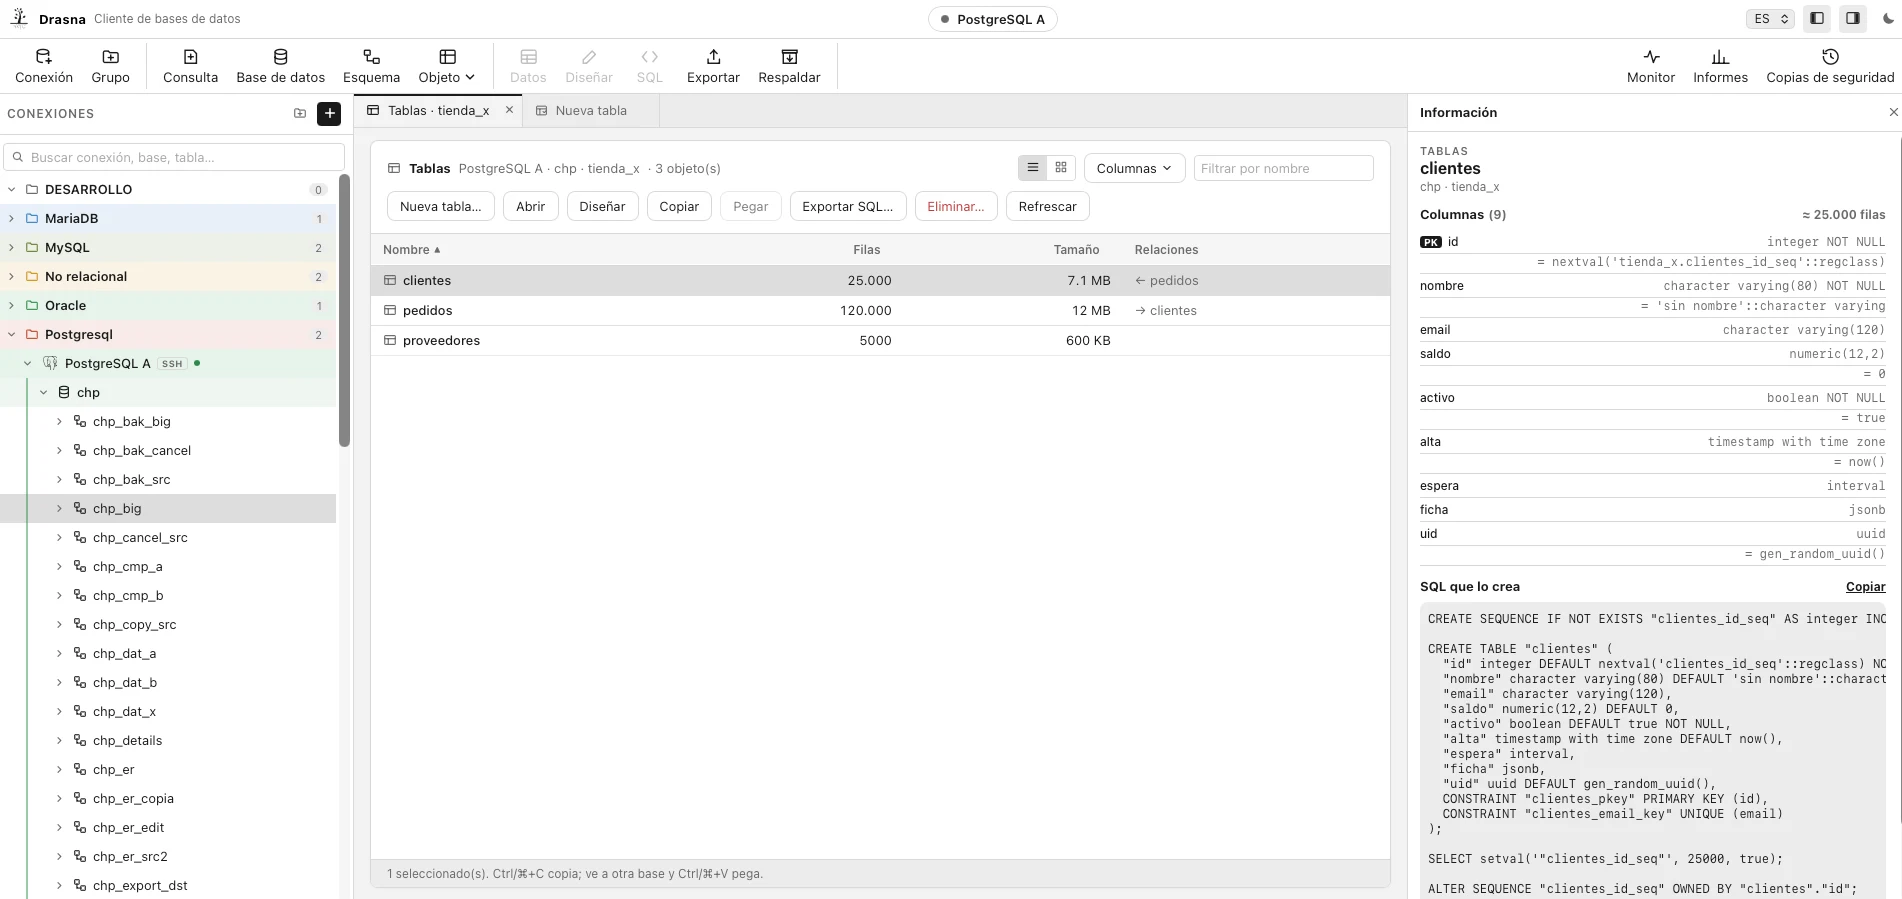Toggle the left sidebar panel
1902x899 pixels.
1817,19
